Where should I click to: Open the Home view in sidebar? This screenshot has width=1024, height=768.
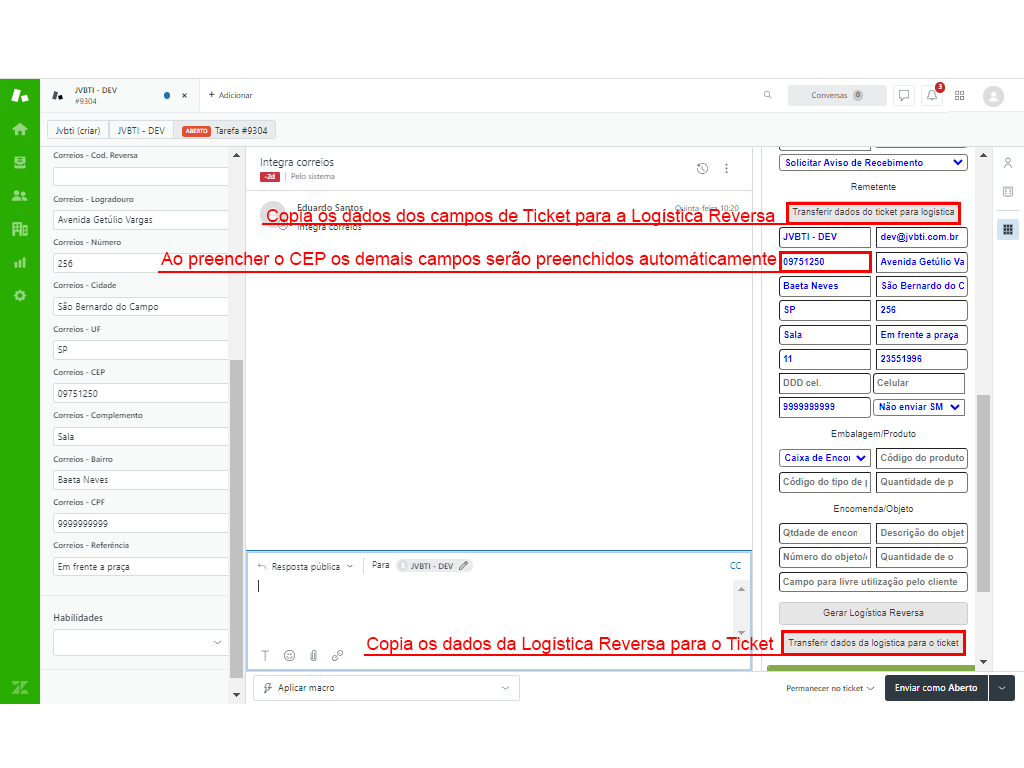pyautogui.click(x=19, y=129)
